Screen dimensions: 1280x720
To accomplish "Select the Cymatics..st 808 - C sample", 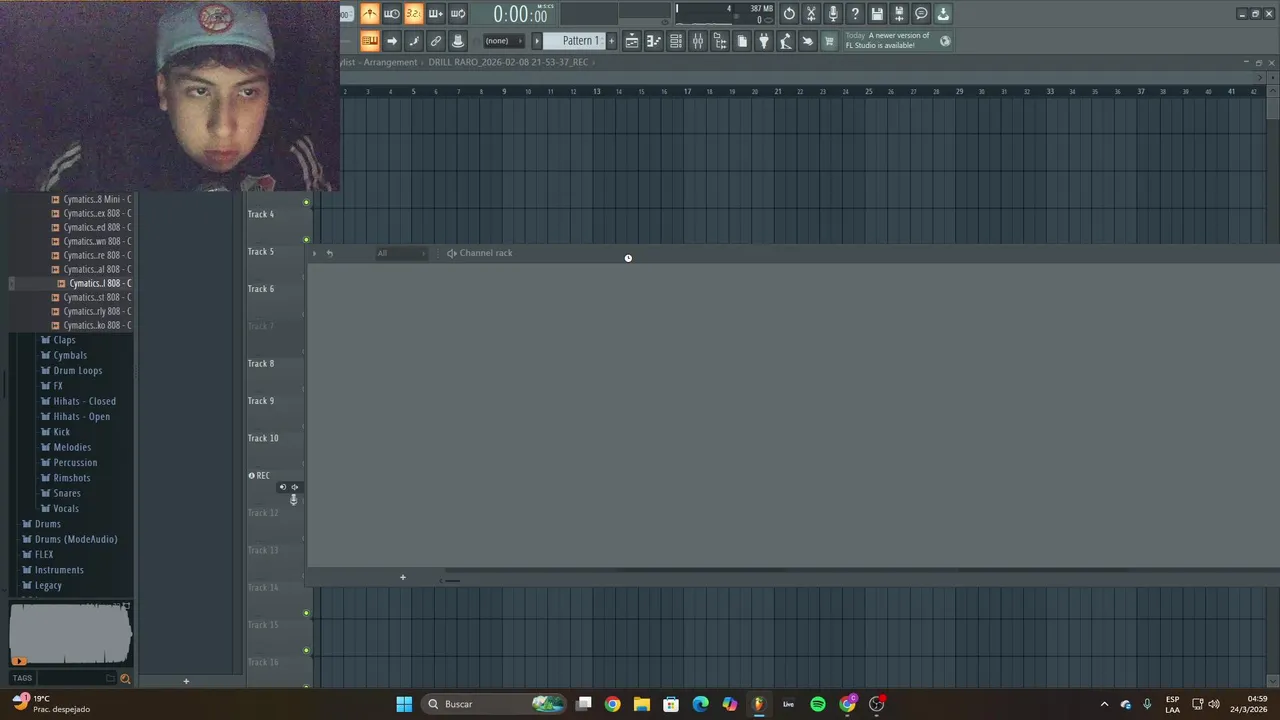I will pos(91,297).
